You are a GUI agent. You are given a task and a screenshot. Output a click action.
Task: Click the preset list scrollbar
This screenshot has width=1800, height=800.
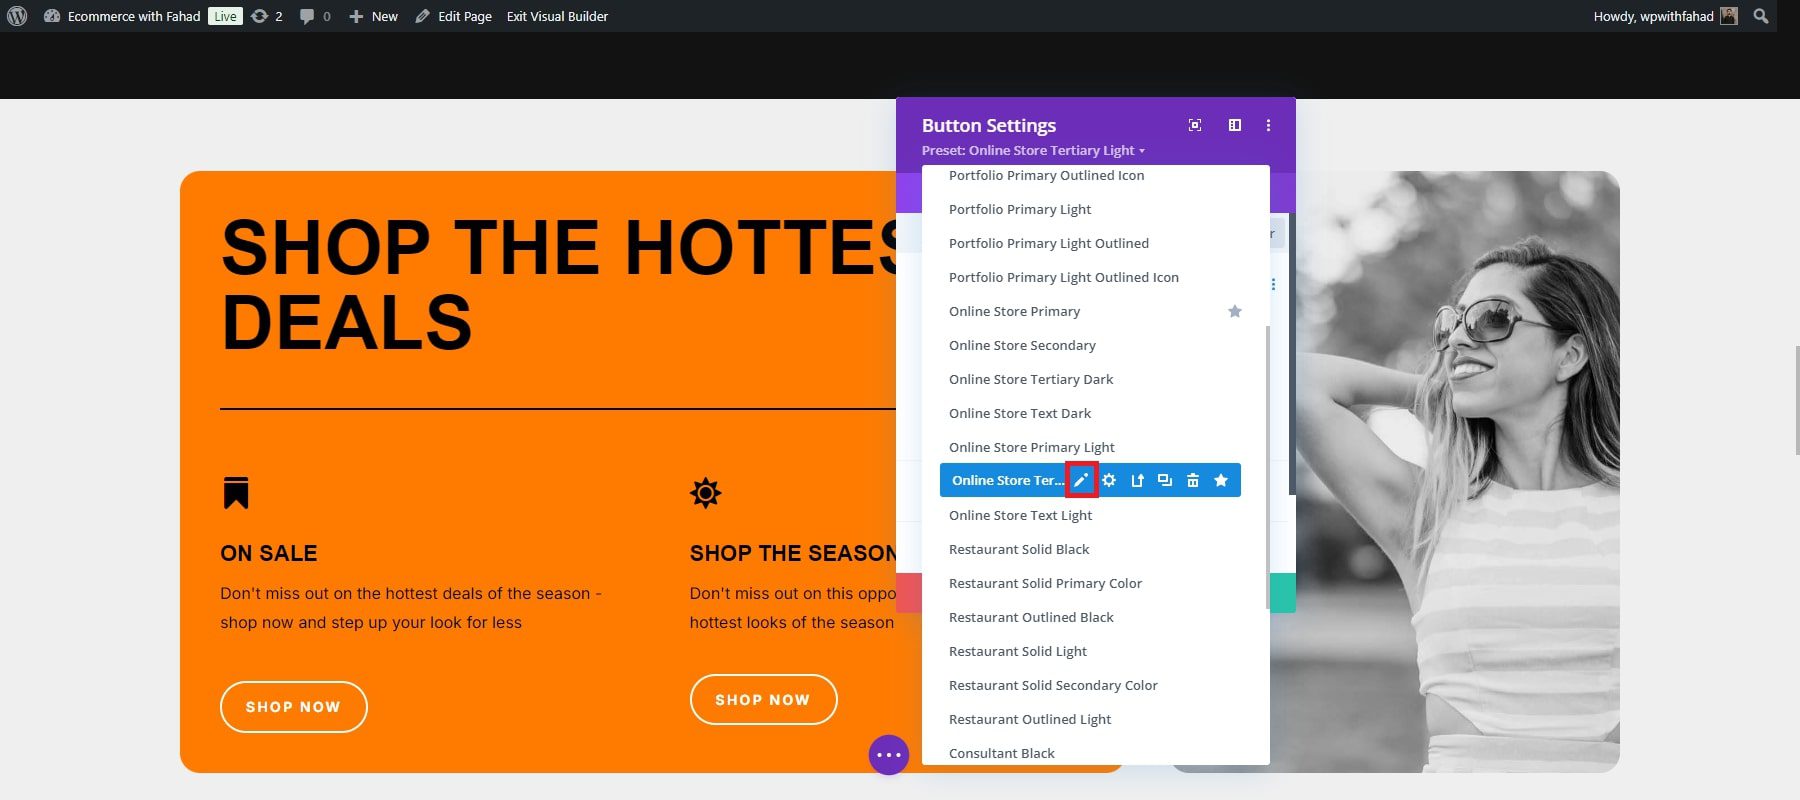(1267, 465)
